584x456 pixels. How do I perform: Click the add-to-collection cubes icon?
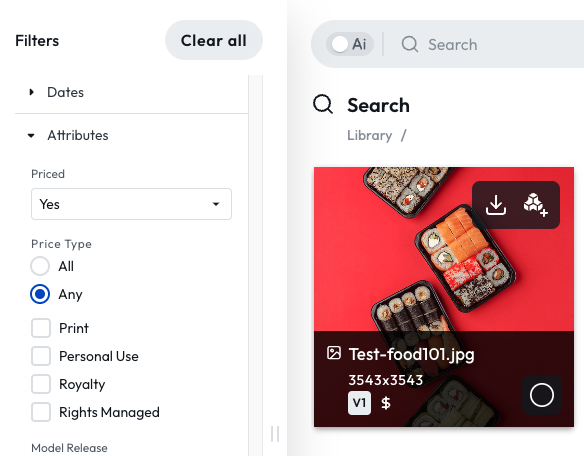click(535, 205)
